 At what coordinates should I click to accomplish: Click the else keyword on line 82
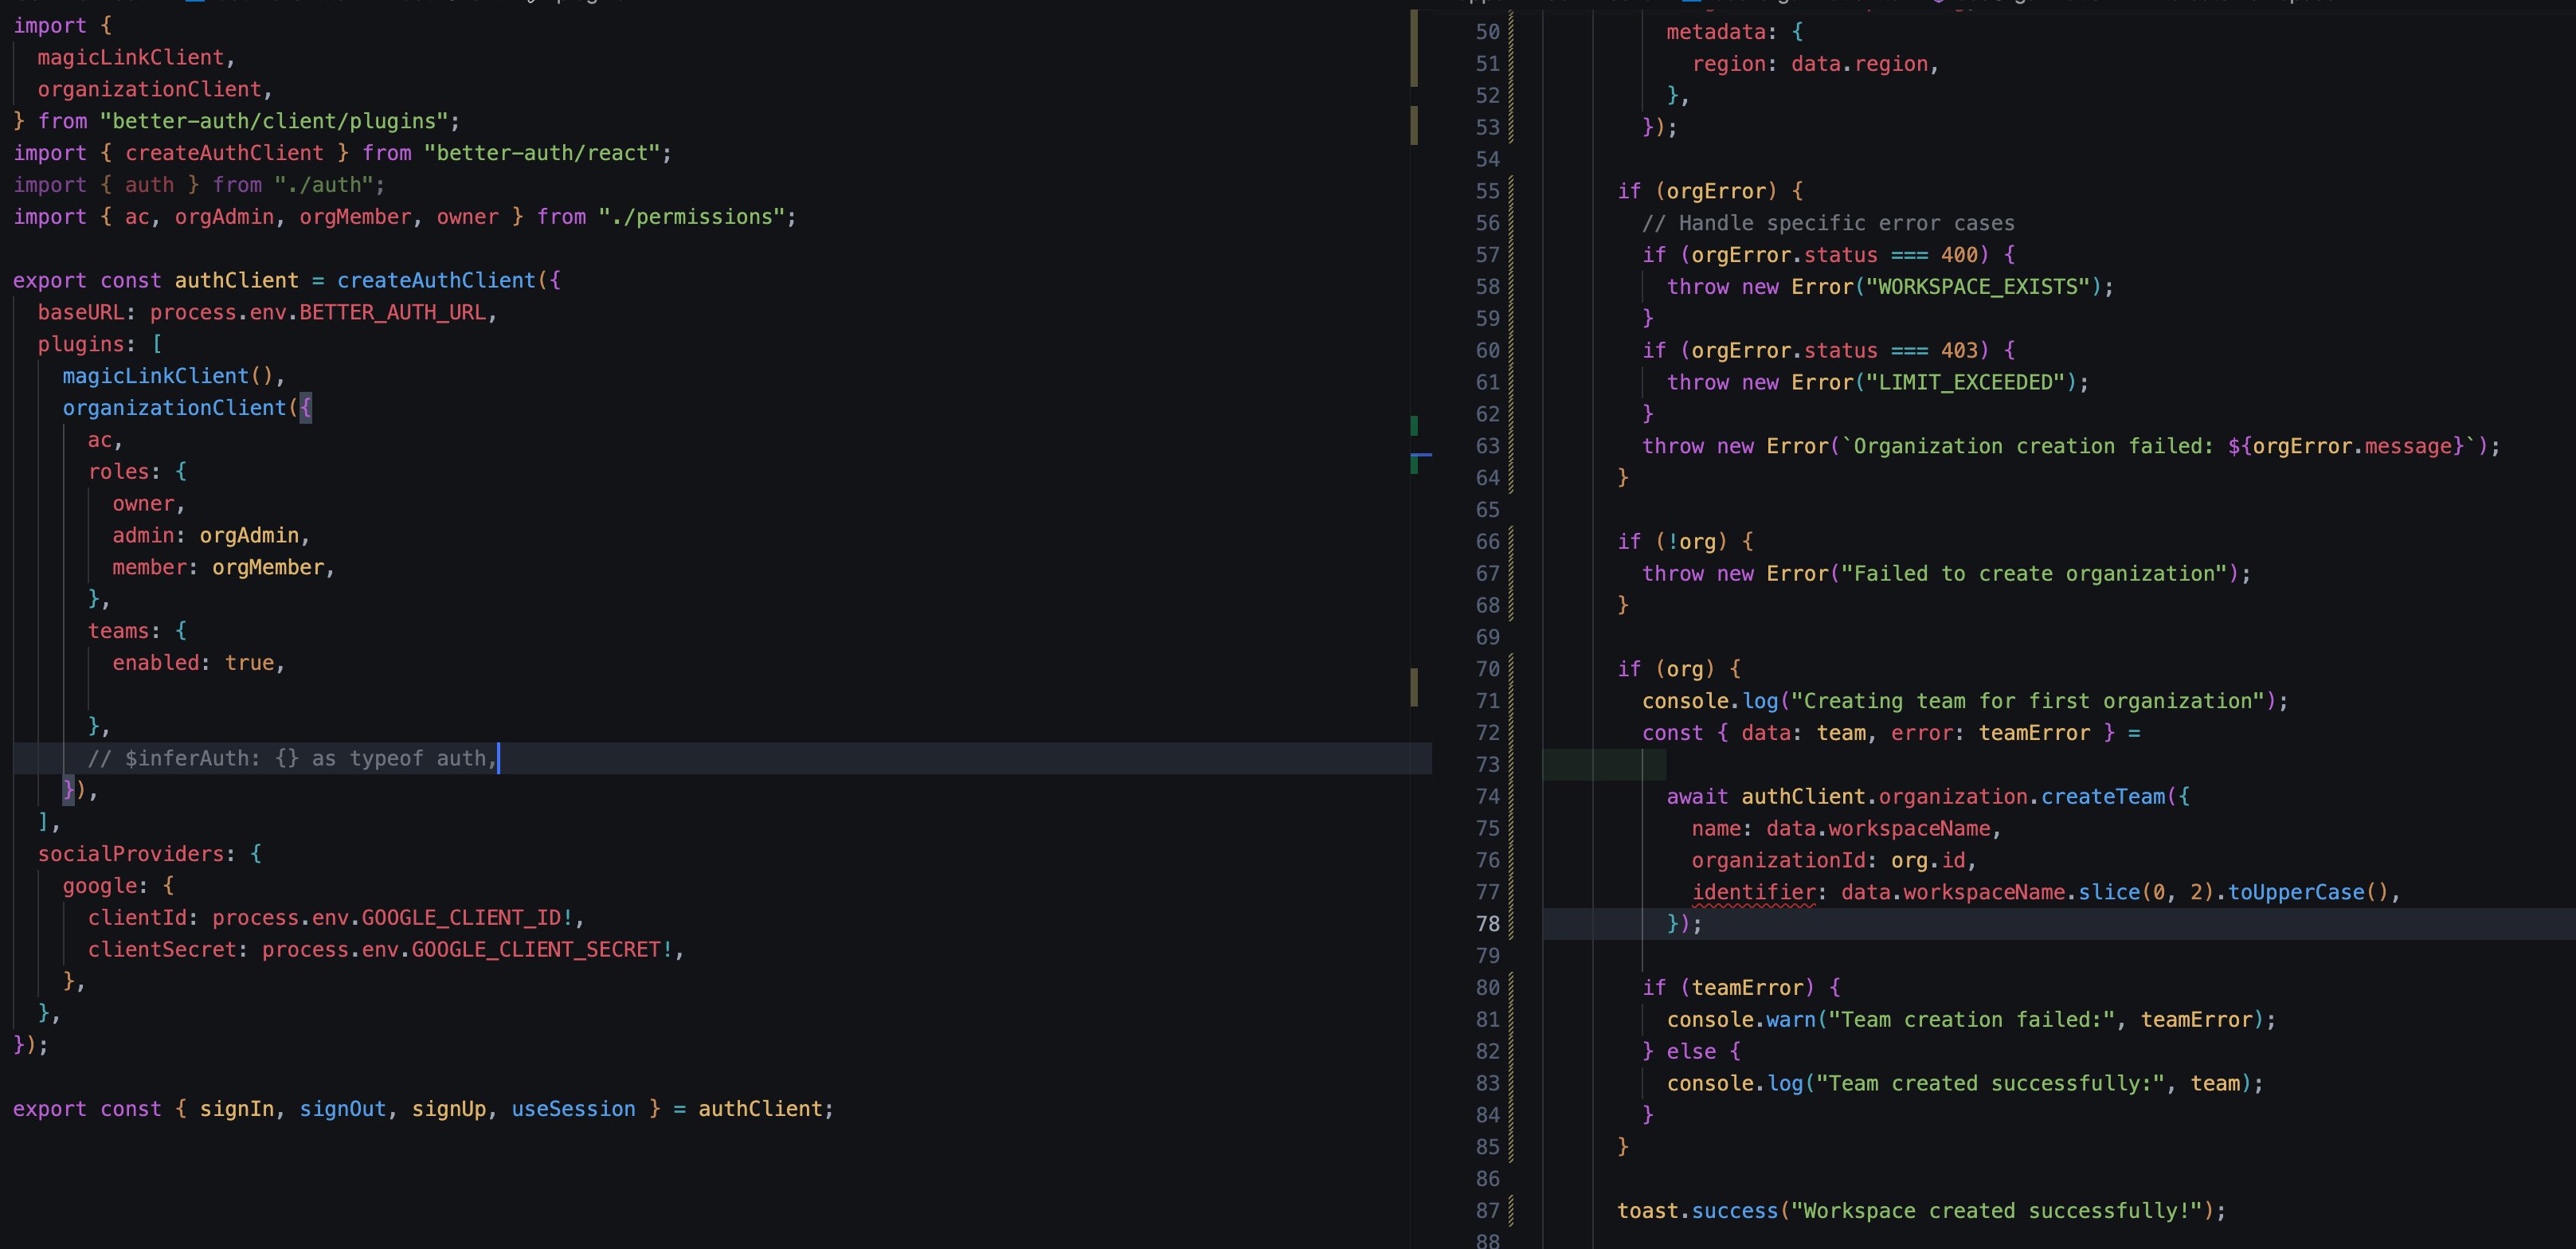[1691, 1052]
